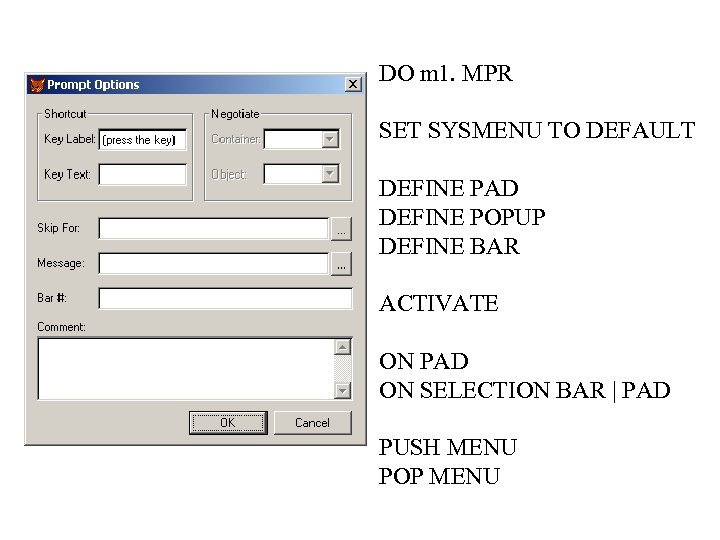Click the 'DEFINE PAD' text
This screenshot has height=540, width=720.
pos(449,188)
